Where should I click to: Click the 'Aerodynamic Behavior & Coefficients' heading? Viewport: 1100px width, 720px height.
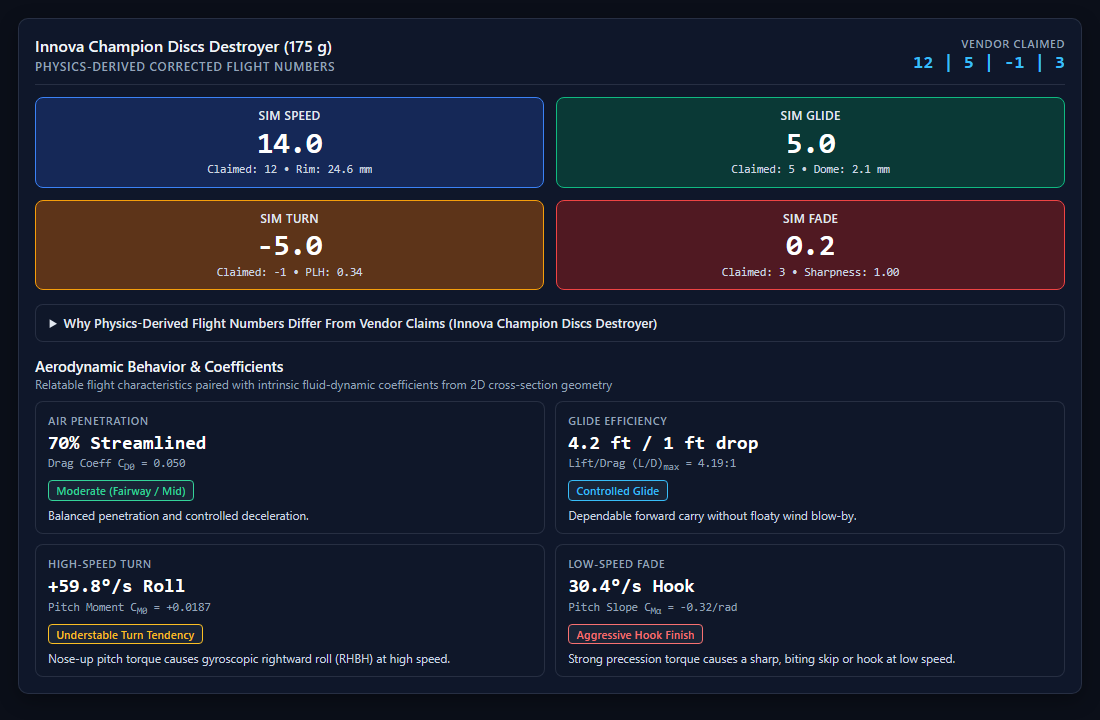click(x=159, y=367)
